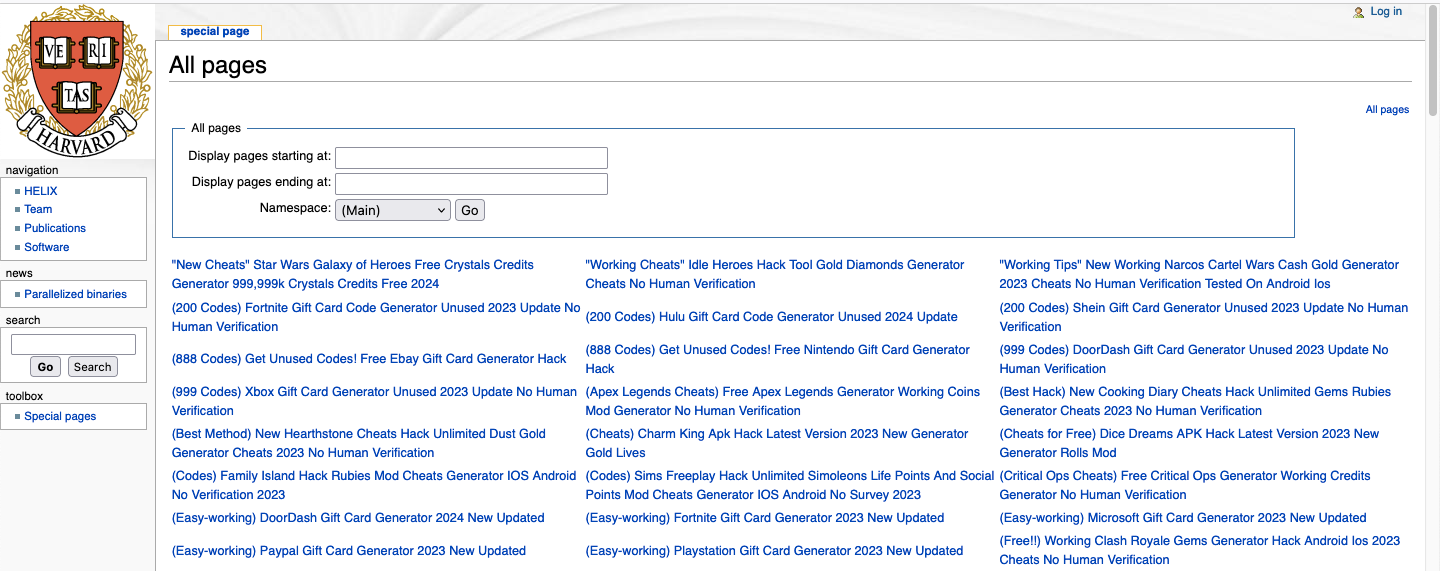Click the sidebar Search button
1440x571 pixels.
93,367
